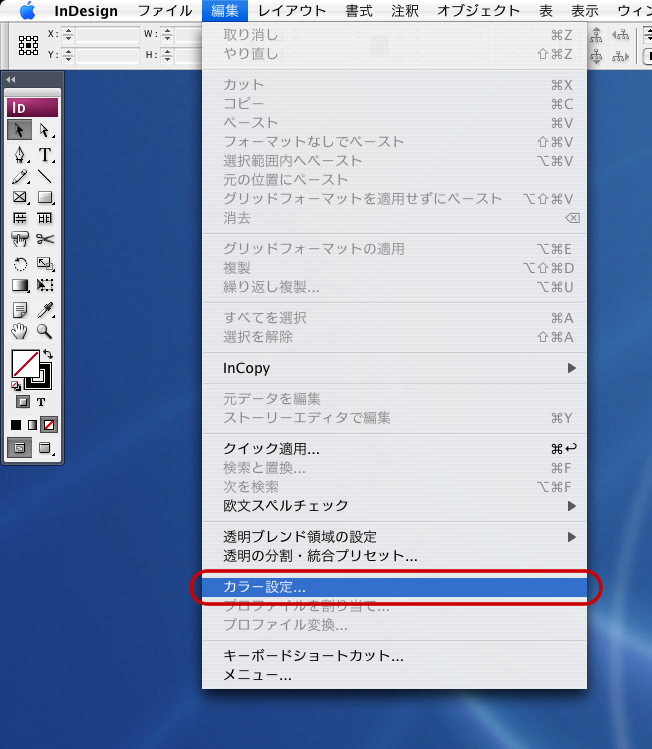652x749 pixels.
Task: Select the Pen tool in the toolbox
Action: (x=20, y=154)
